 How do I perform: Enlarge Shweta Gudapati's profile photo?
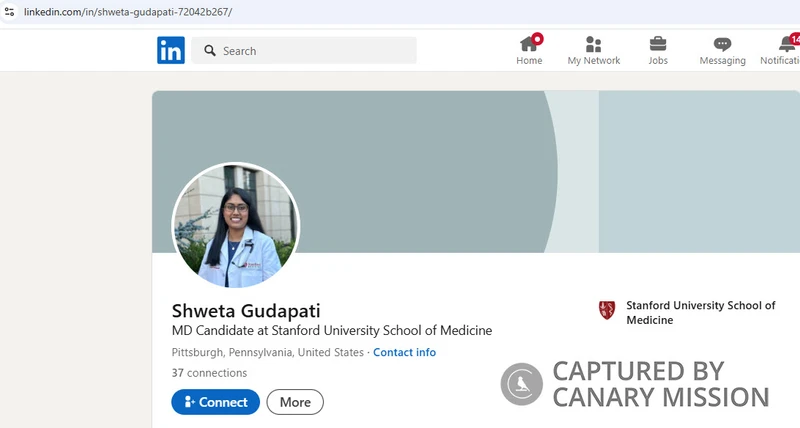pyautogui.click(x=236, y=225)
